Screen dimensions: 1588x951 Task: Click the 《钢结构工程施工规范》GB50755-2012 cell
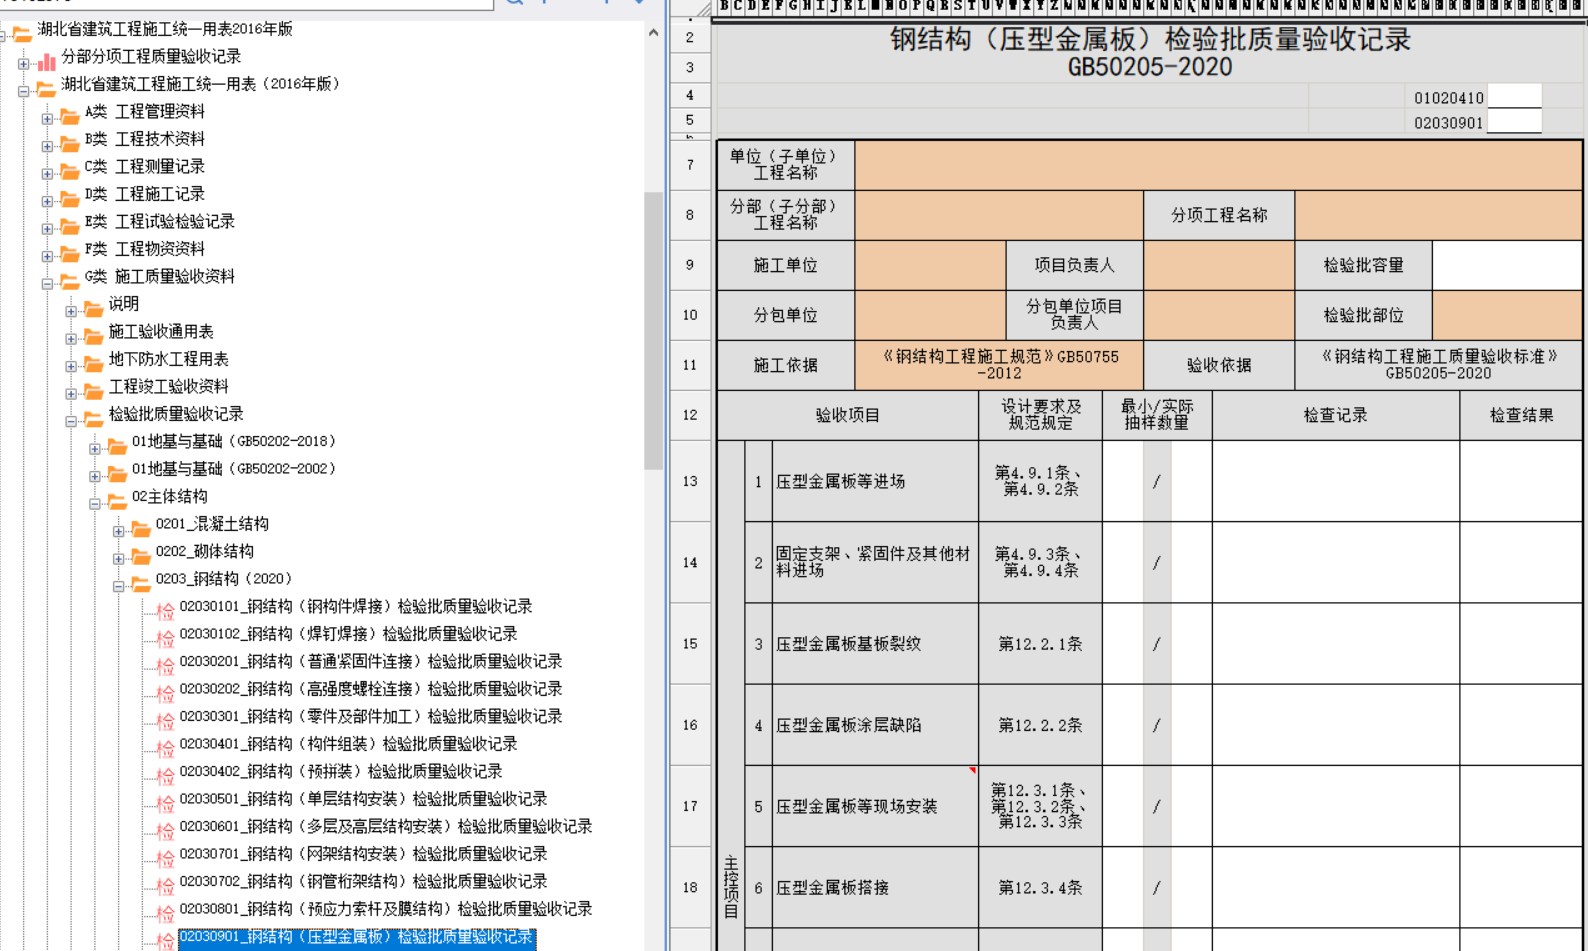[999, 365]
